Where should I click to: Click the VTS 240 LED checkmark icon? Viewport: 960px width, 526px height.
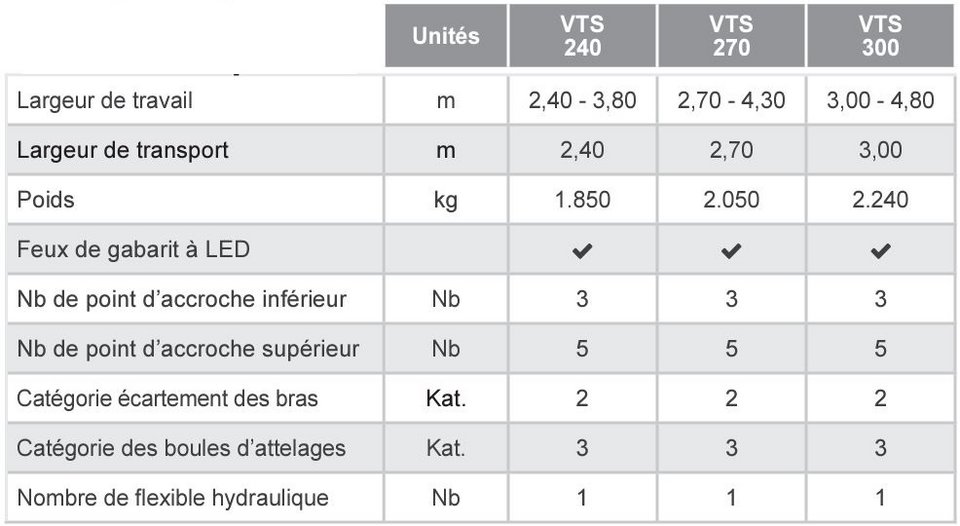(582, 250)
